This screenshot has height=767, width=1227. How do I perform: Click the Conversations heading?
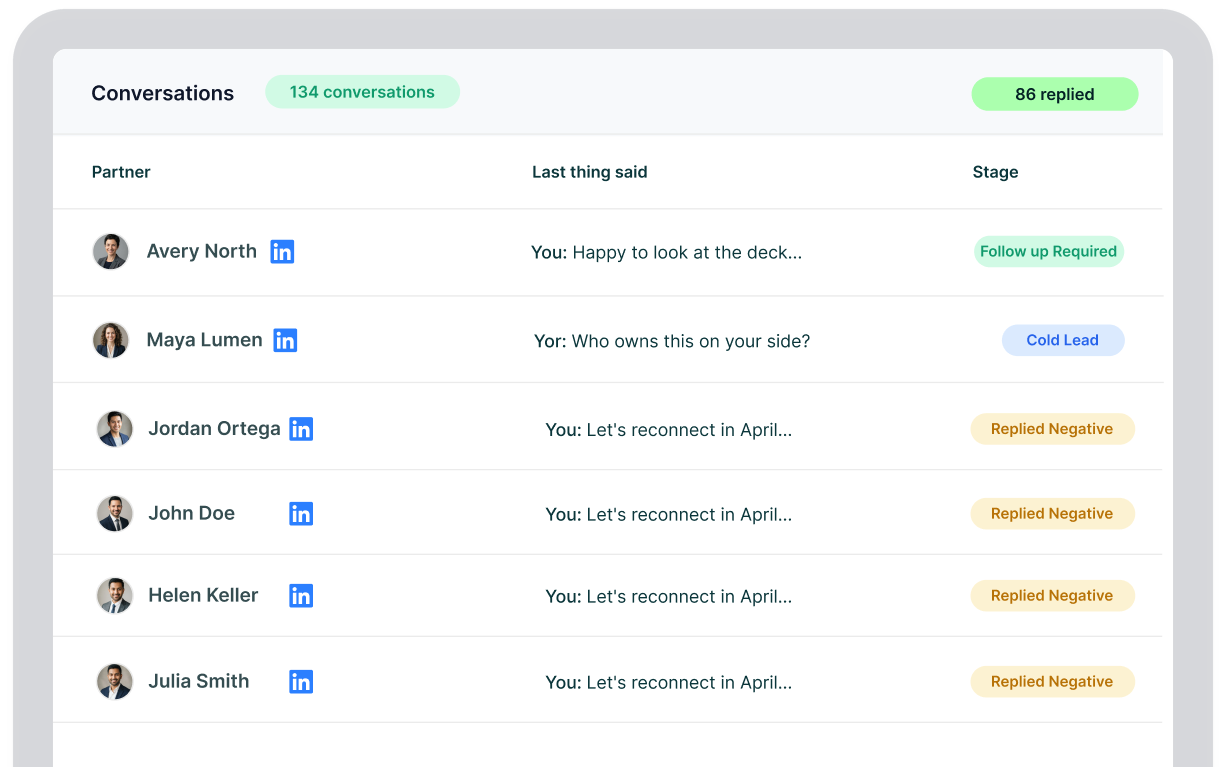coord(163,93)
